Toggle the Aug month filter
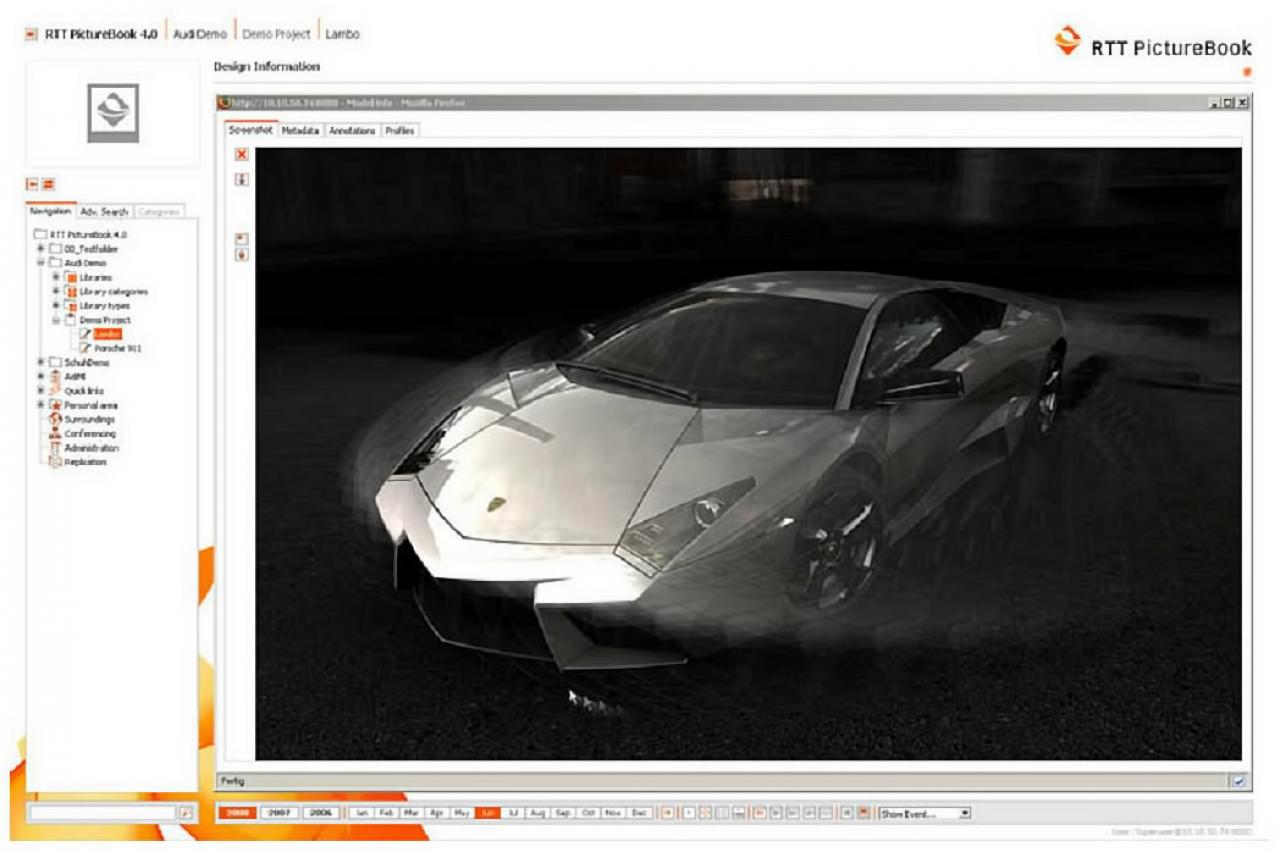Viewport: 1280px width, 852px height. pyautogui.click(x=539, y=814)
